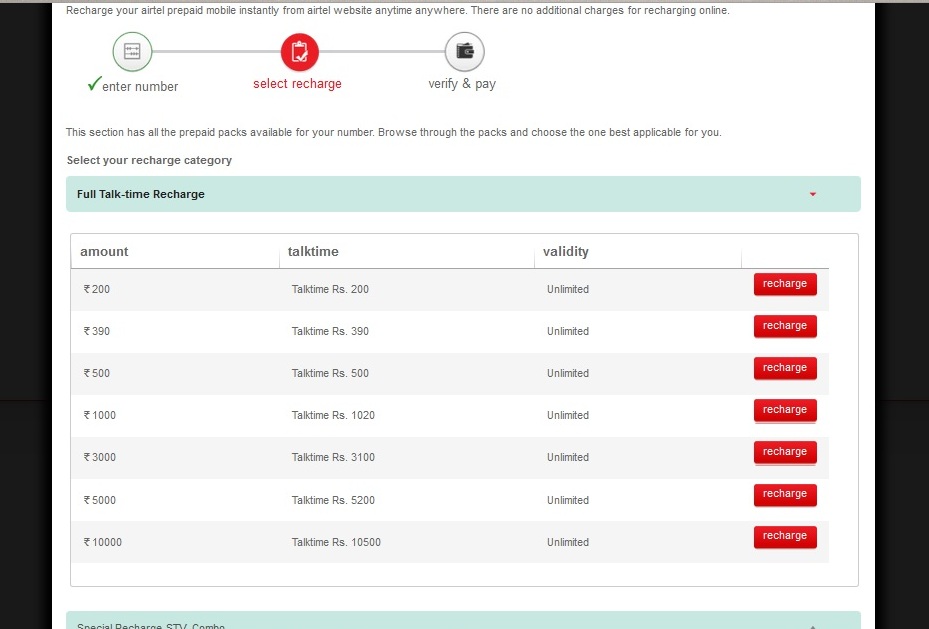Image resolution: width=929 pixels, height=629 pixels.
Task: Recharge with the ₹5000 pack
Action: pos(785,495)
